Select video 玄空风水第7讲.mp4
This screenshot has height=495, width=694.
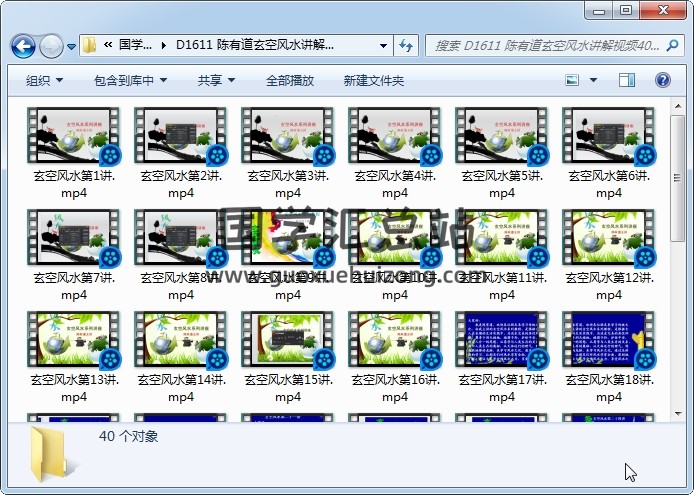[x=74, y=255]
